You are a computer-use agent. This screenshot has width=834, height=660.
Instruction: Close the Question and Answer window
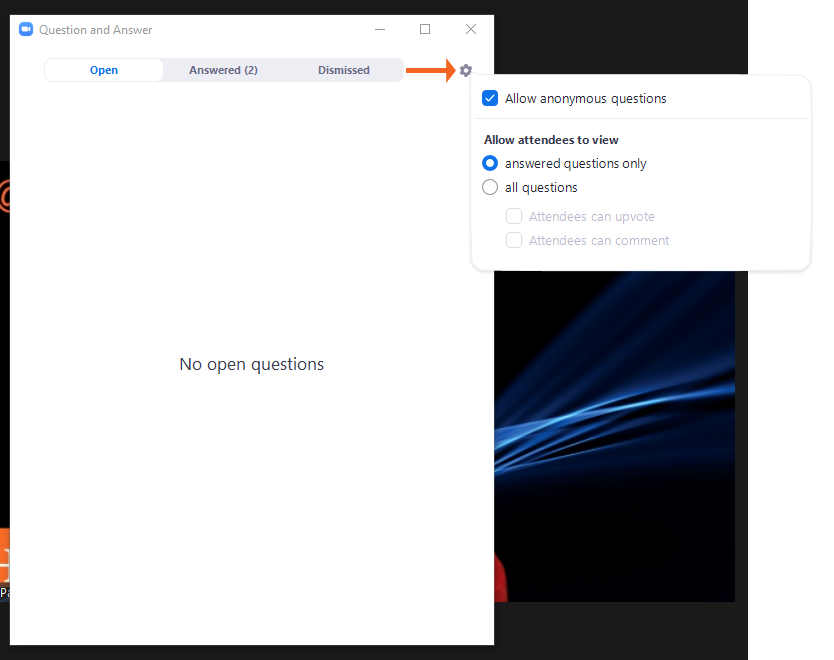pyautogui.click(x=471, y=30)
